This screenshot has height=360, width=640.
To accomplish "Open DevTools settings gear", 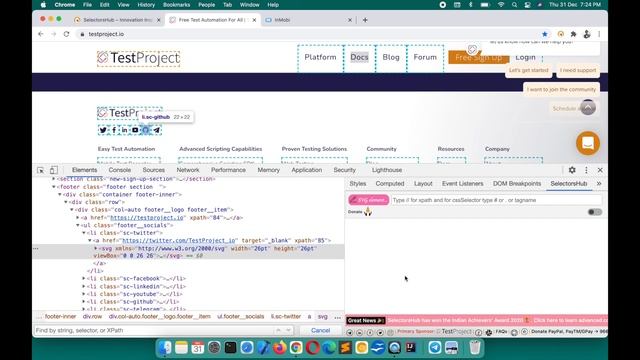I will (572, 170).
